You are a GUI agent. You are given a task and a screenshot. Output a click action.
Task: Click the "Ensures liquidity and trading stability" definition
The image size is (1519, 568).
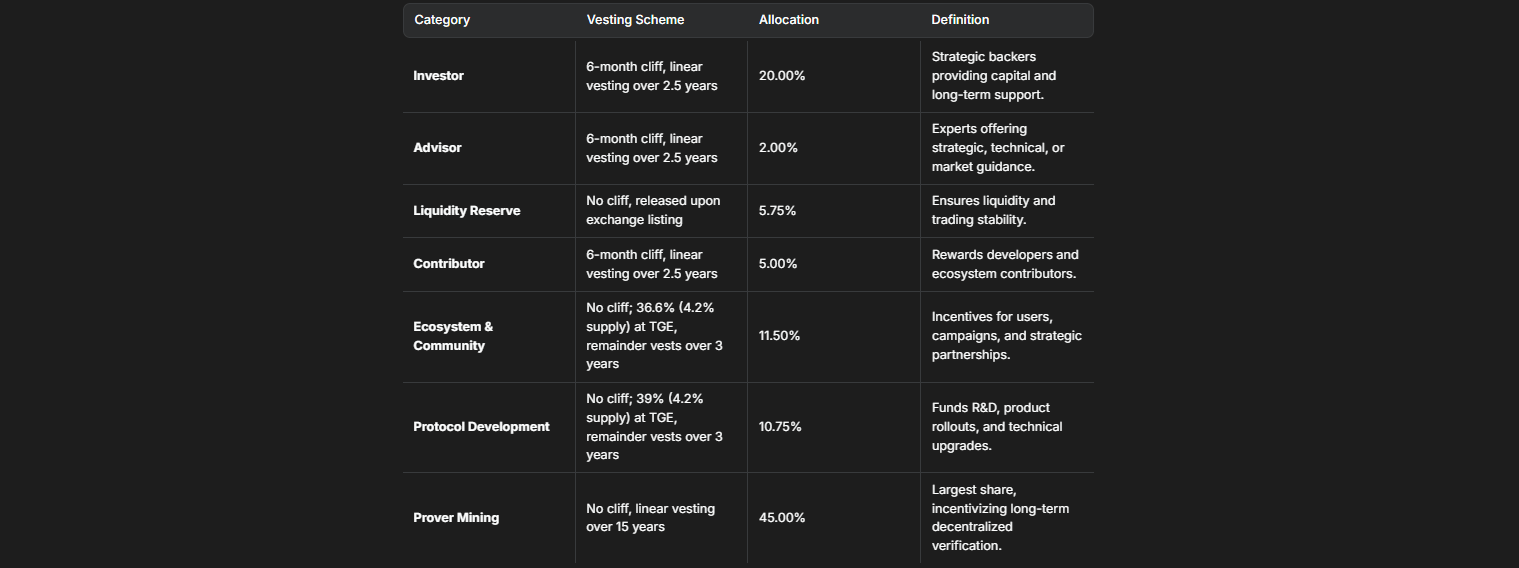993,210
